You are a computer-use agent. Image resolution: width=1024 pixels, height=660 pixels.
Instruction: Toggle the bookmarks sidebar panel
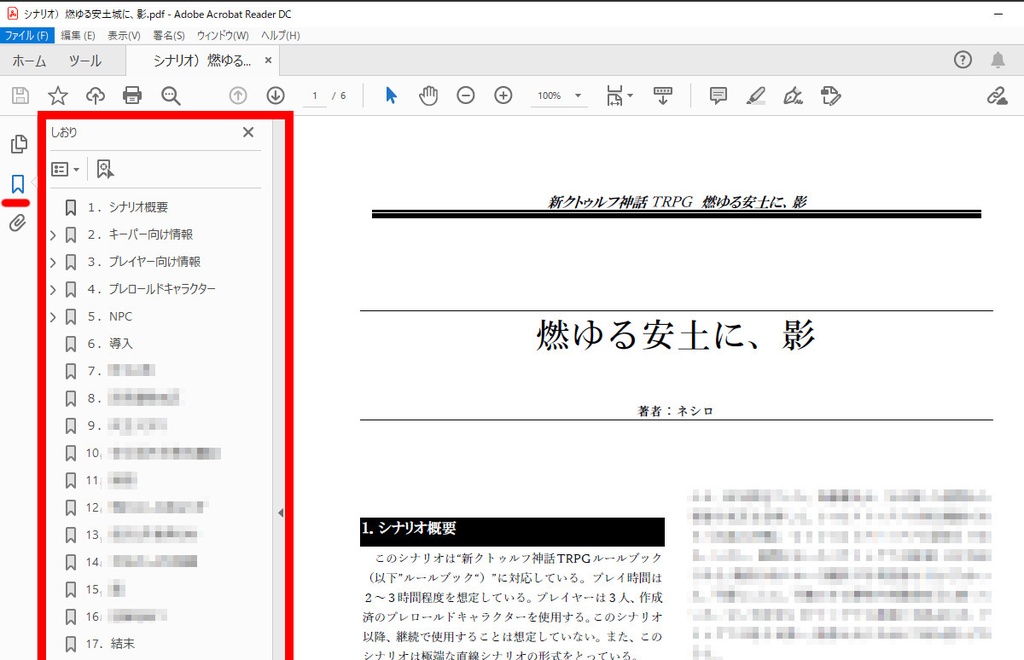[x=18, y=183]
